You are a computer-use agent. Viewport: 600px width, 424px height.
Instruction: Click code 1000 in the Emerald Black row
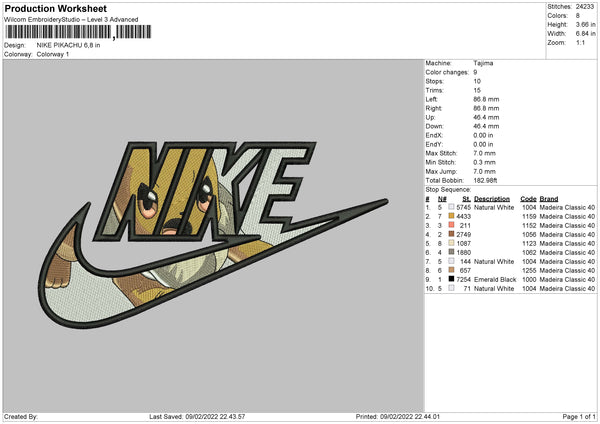point(529,279)
